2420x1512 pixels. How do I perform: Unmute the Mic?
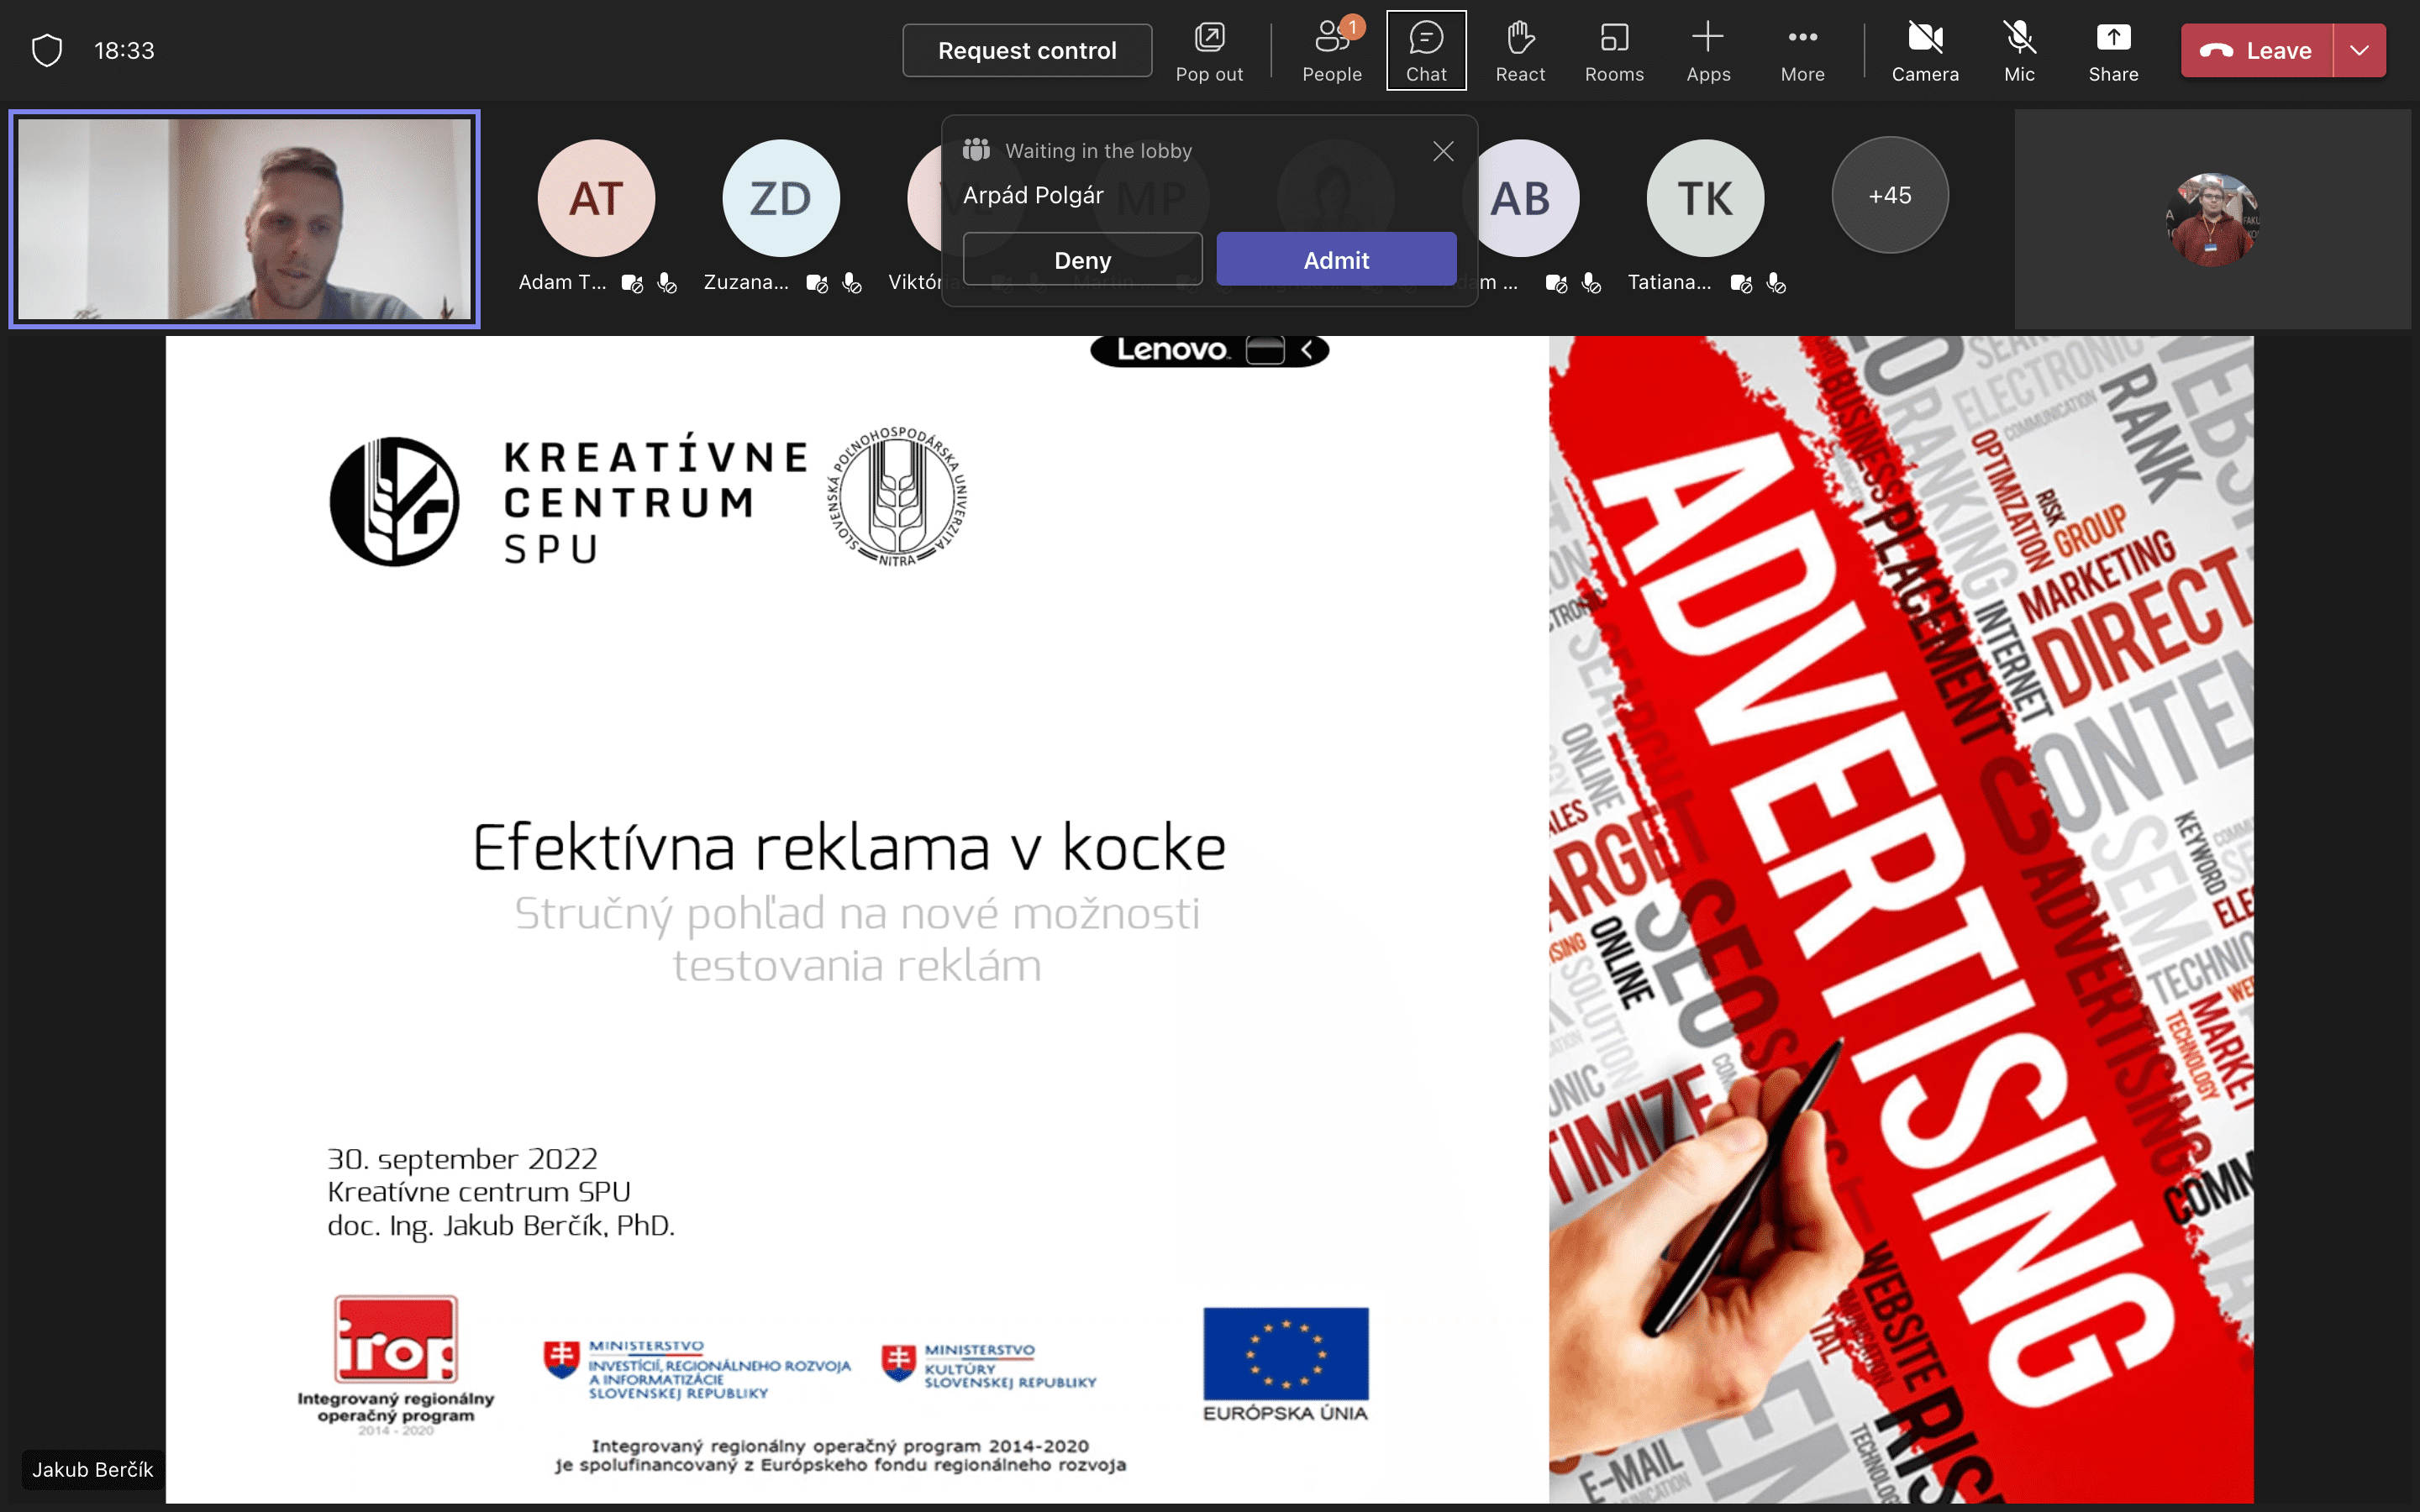(2019, 51)
